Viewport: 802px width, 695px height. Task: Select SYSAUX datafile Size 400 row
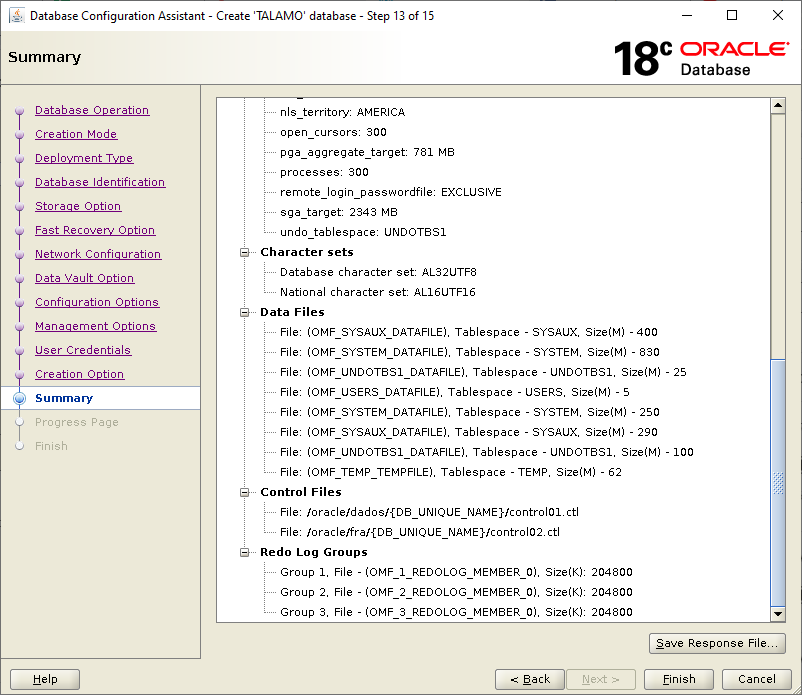469,332
